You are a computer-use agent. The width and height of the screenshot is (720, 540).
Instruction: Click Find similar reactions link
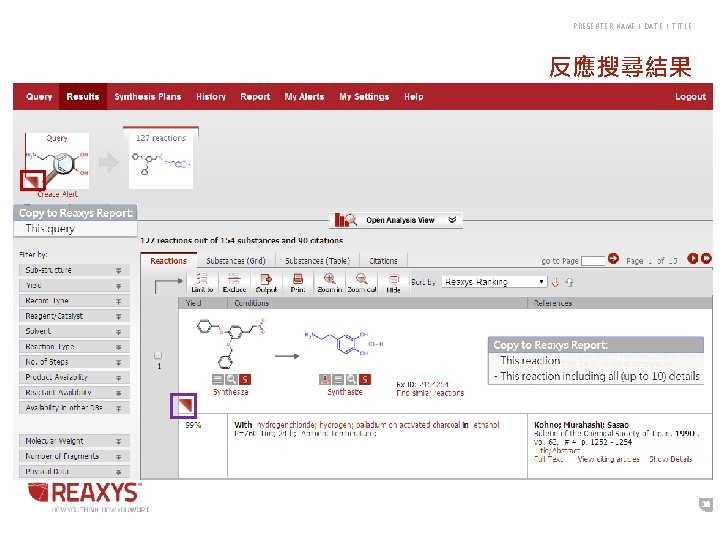pyautogui.click(x=430, y=393)
